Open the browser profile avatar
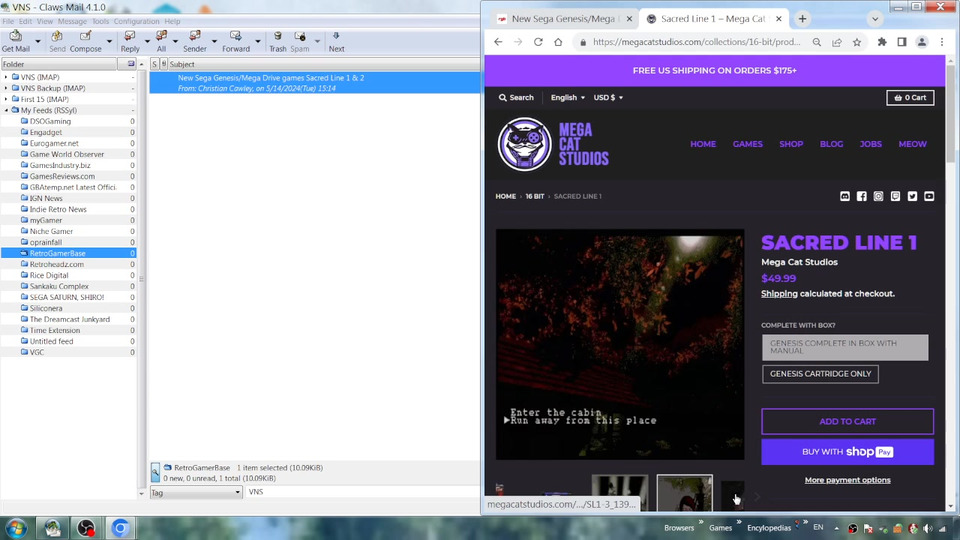The width and height of the screenshot is (960, 540). (921, 42)
